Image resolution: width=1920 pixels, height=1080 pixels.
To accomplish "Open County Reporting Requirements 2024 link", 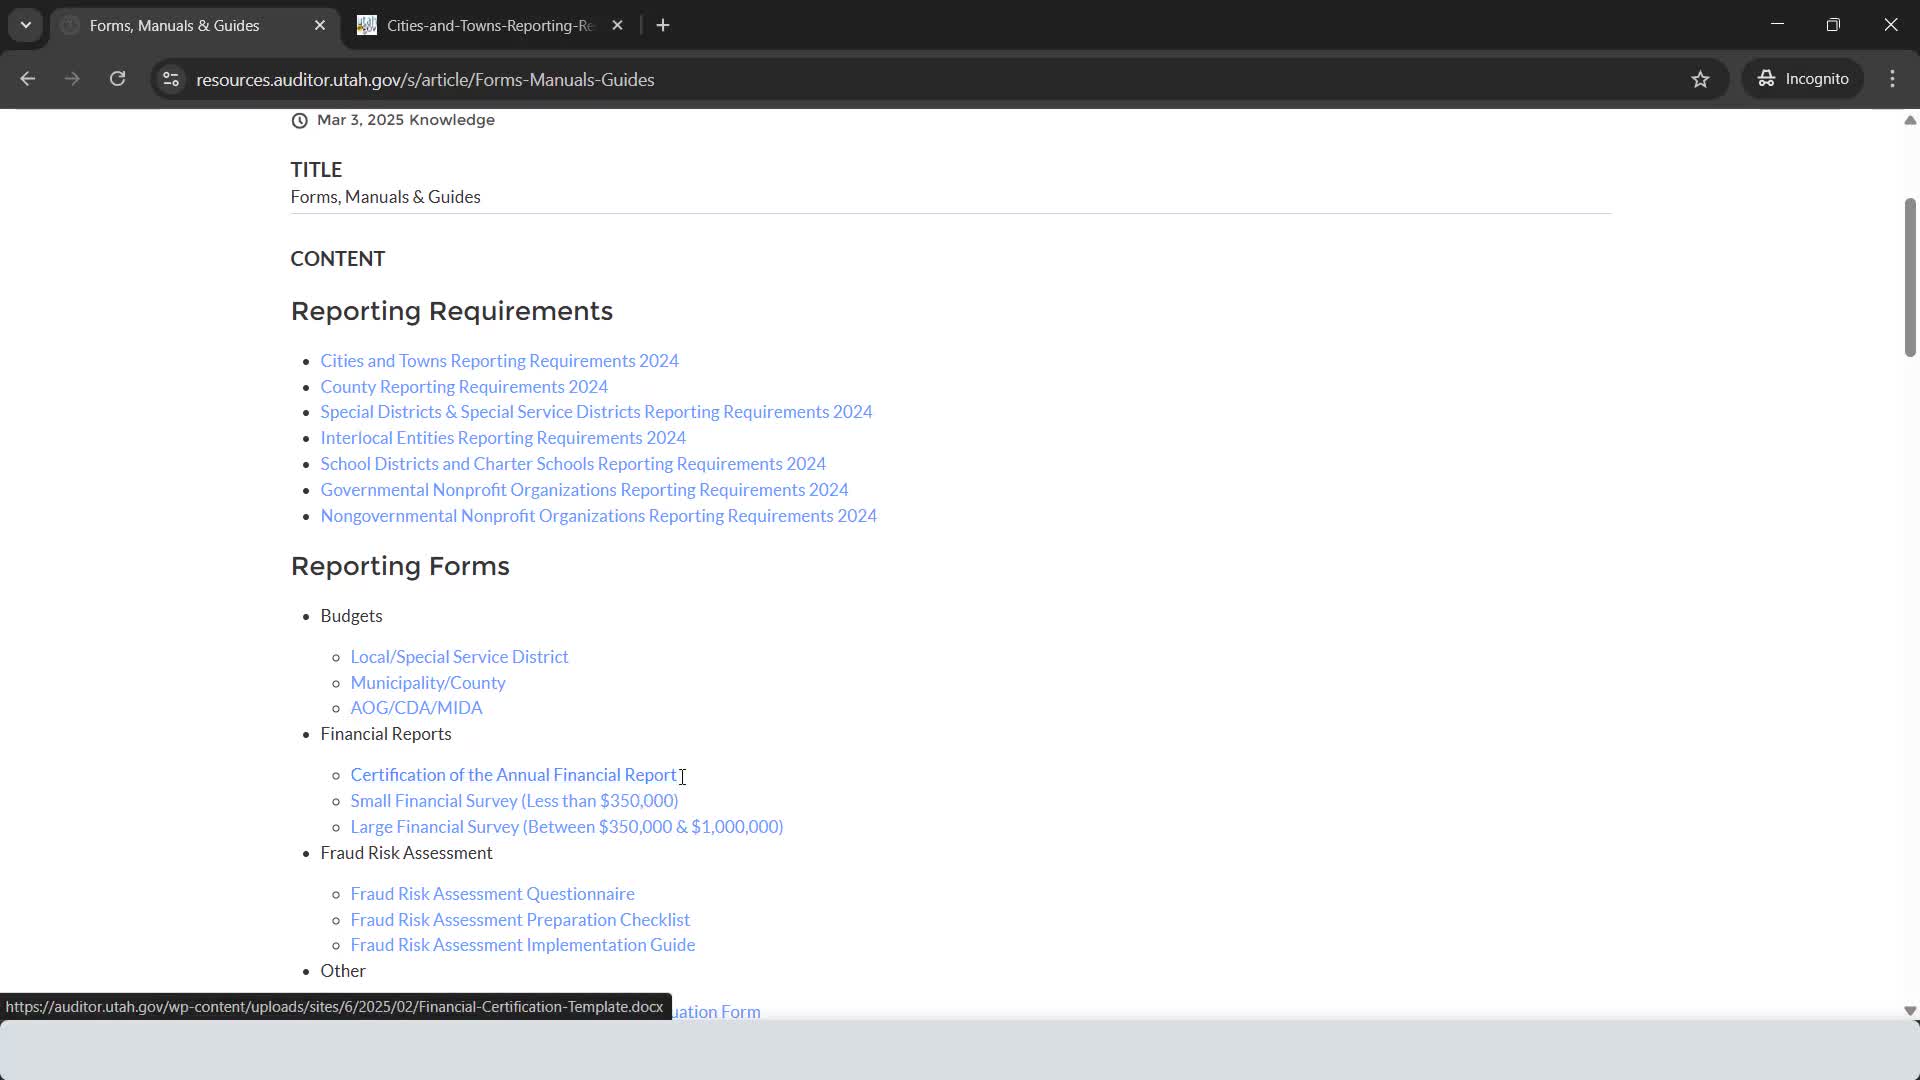I will pos(463,387).
